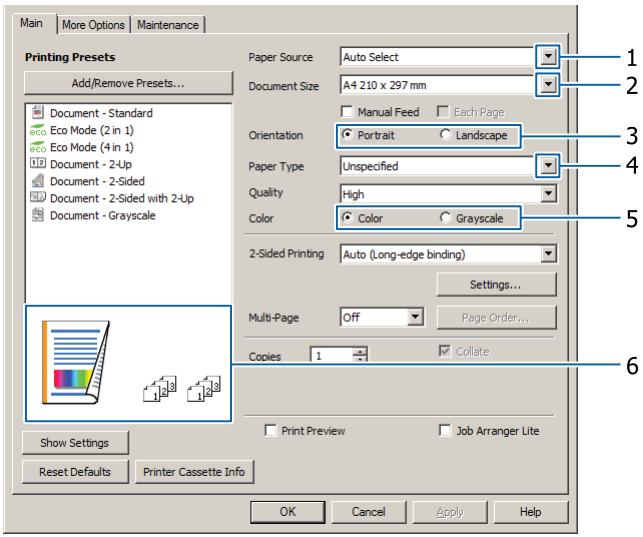The width and height of the screenshot is (643, 537).
Task: Select 'Document - 2-Sided with 2-Up' preset text
Action: coord(122,198)
